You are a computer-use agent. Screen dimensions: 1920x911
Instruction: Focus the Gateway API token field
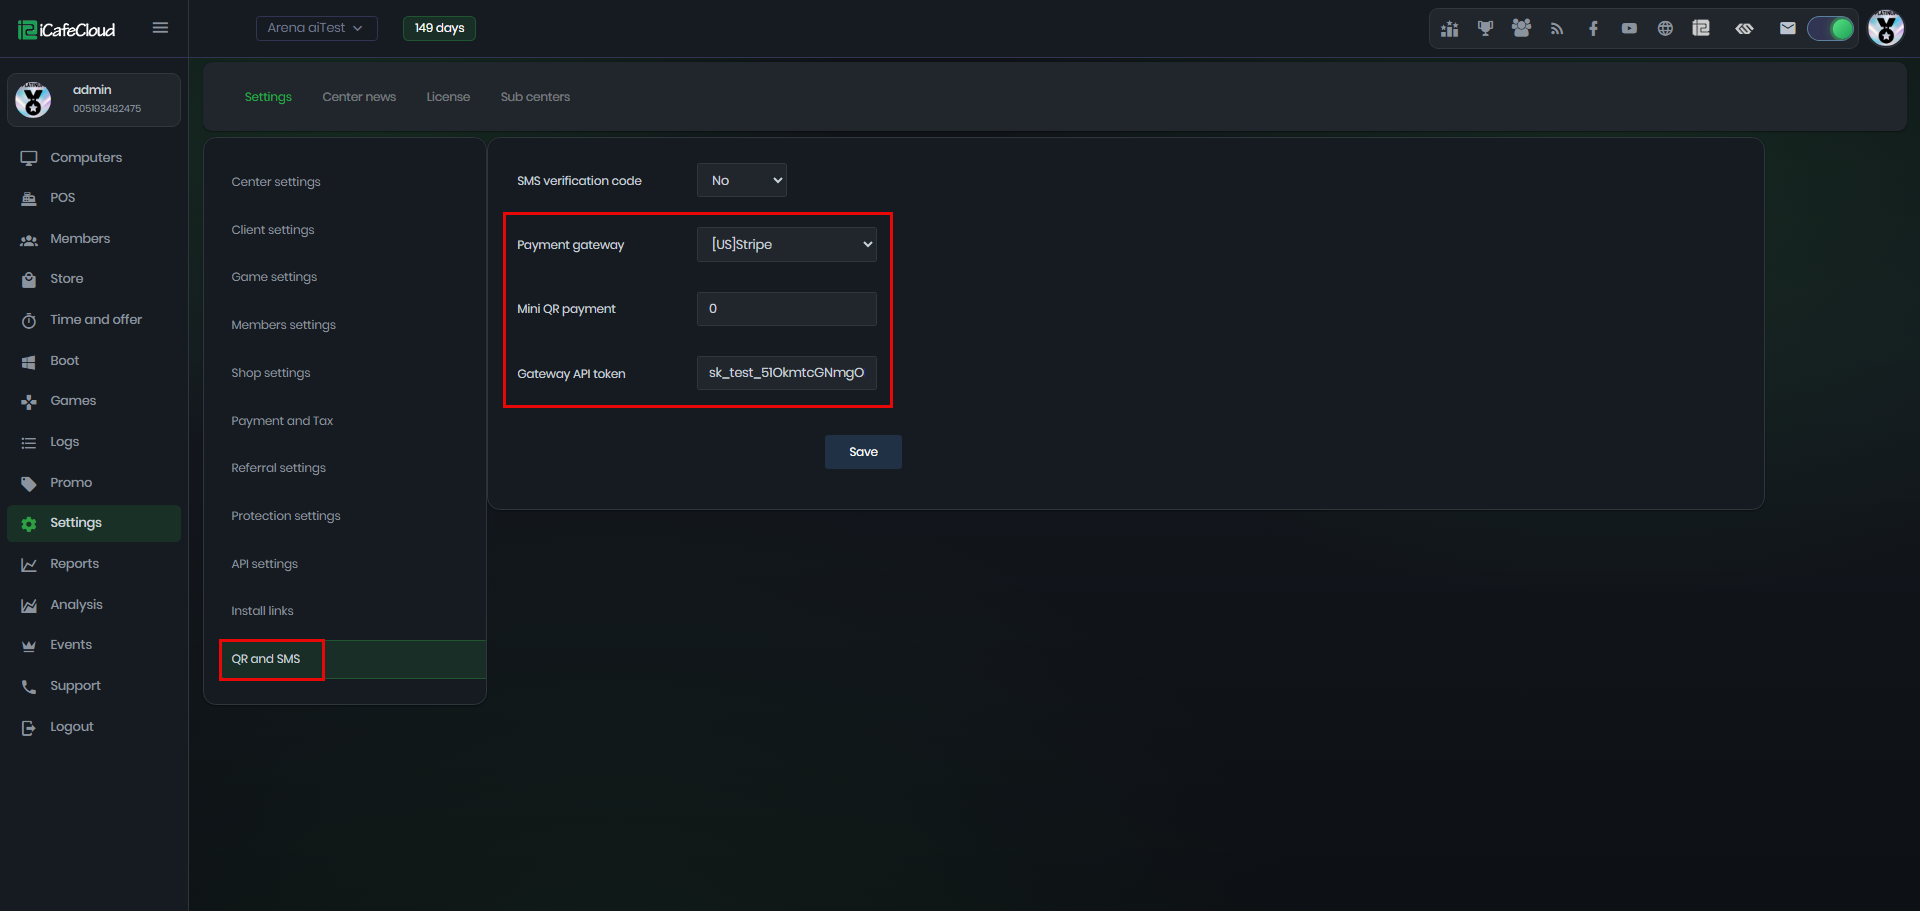(x=787, y=373)
